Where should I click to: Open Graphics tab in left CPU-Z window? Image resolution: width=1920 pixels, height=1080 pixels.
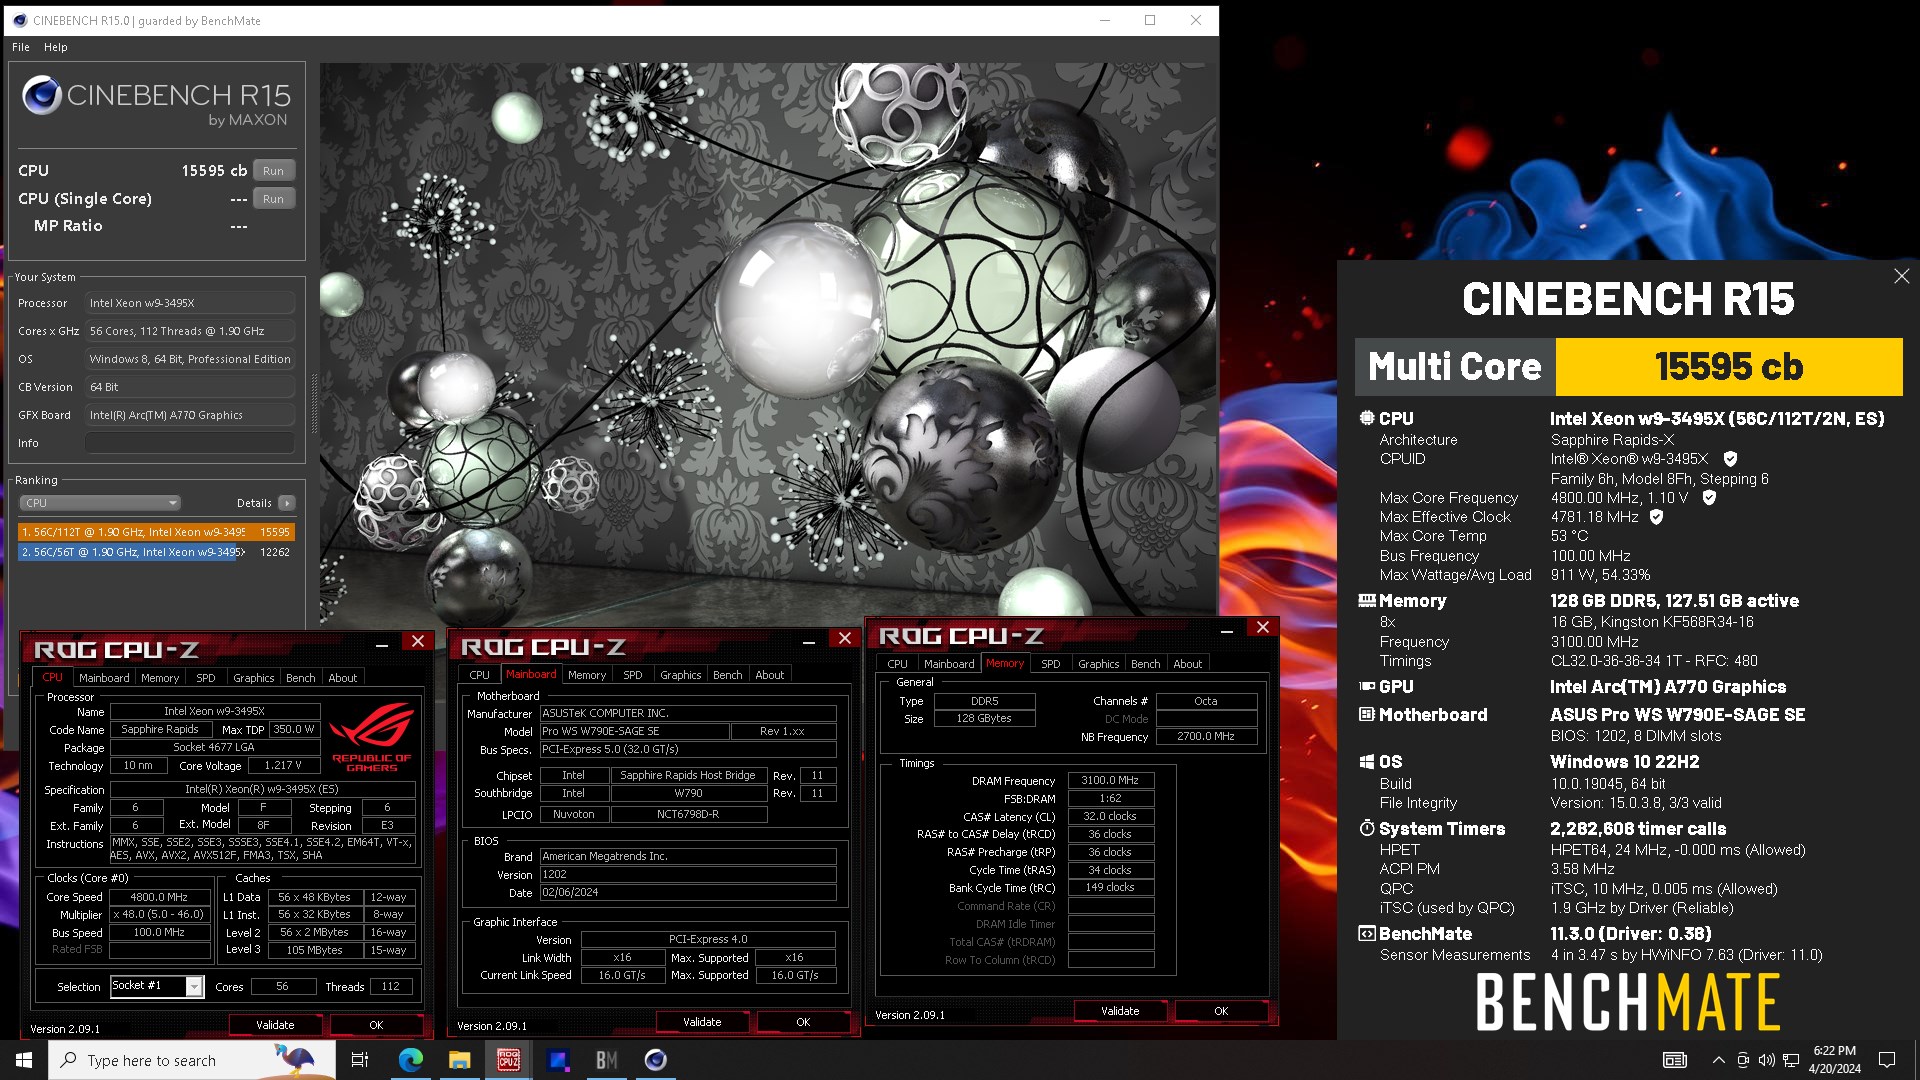click(x=254, y=677)
